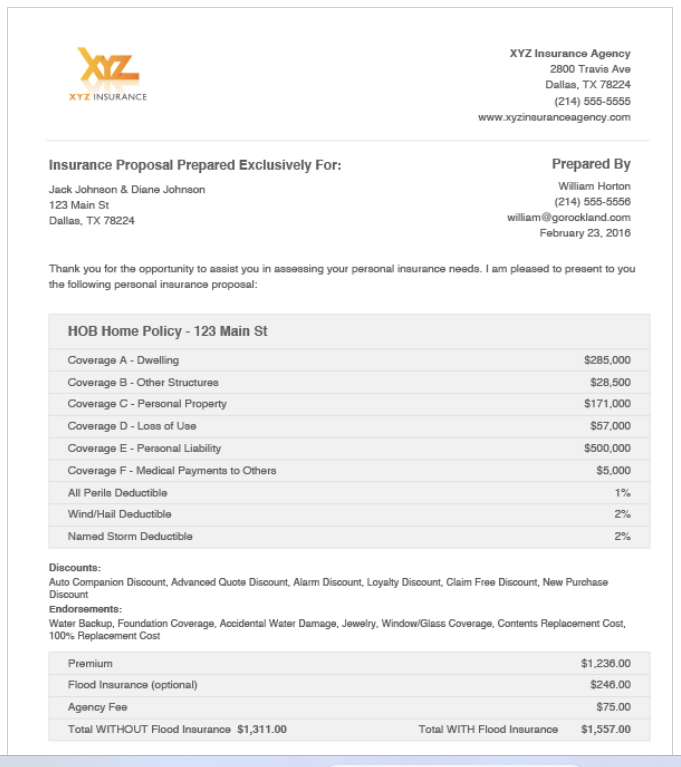681x767 pixels.
Task: Click the Coverage F - Medical Payments row
Action: coord(349,471)
